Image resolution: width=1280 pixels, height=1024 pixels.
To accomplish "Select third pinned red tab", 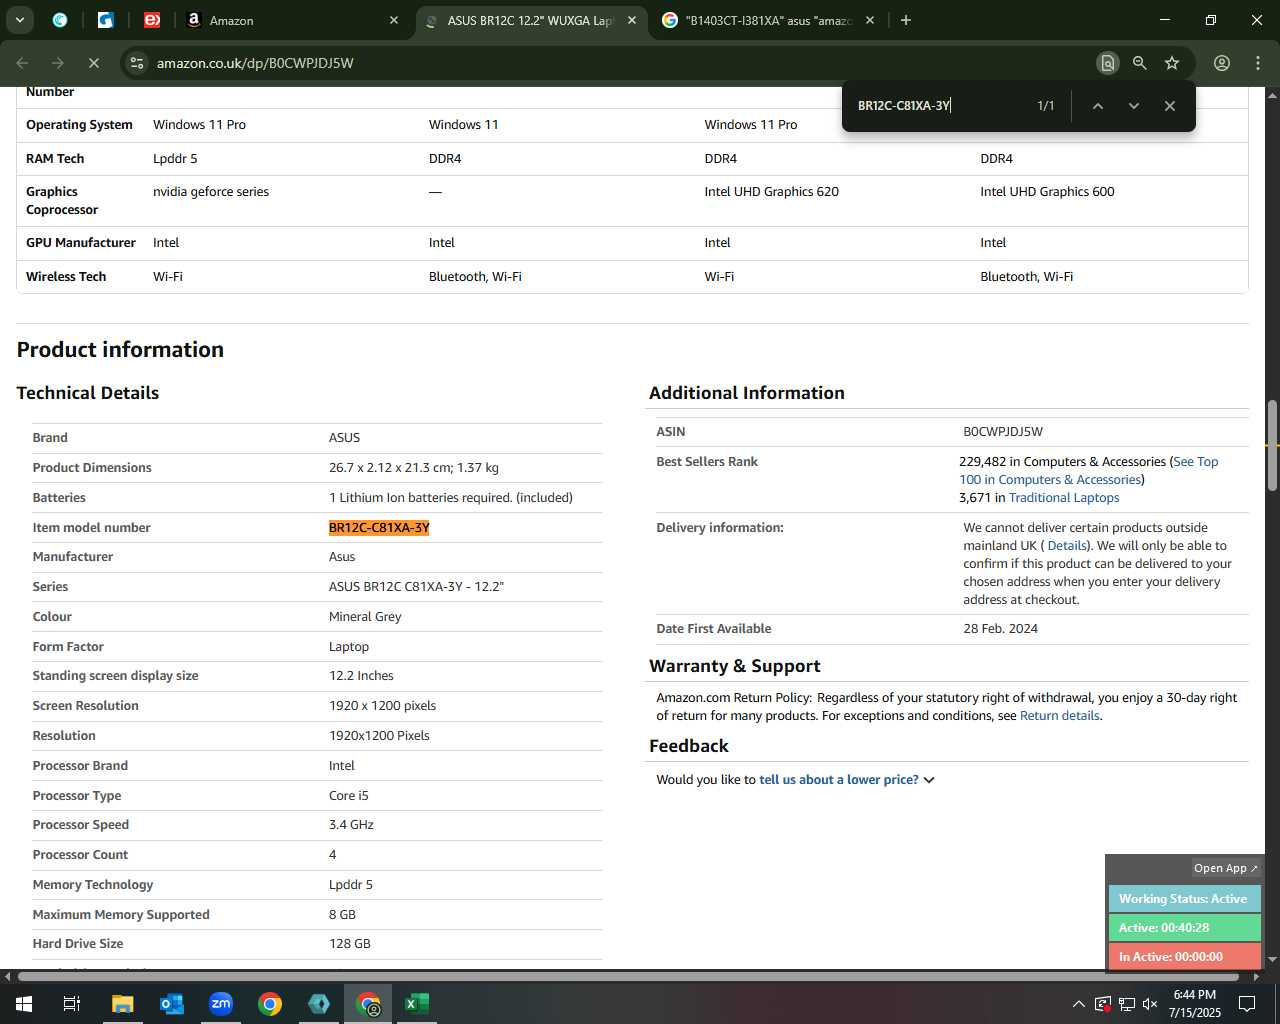I will [152, 20].
